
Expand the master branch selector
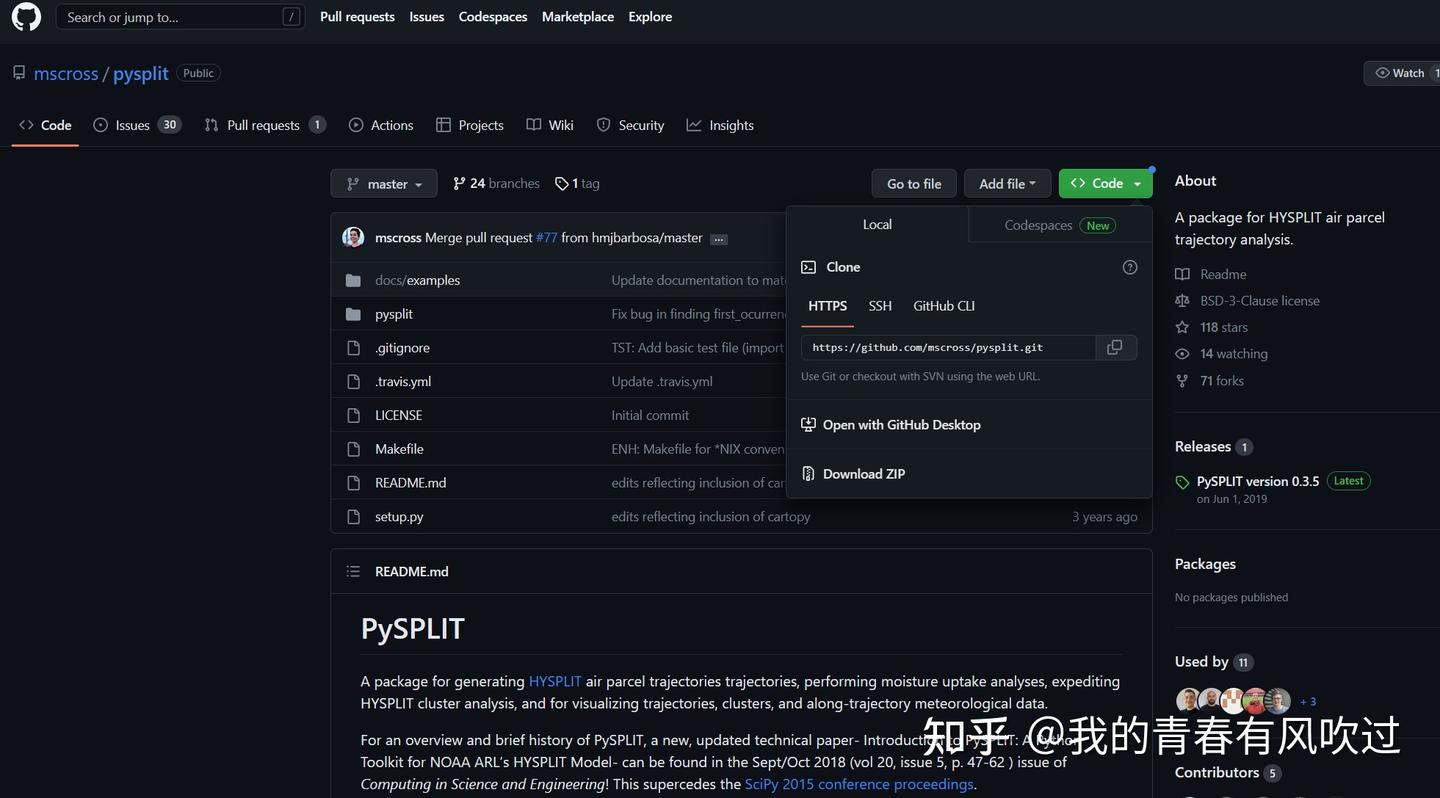pos(384,183)
